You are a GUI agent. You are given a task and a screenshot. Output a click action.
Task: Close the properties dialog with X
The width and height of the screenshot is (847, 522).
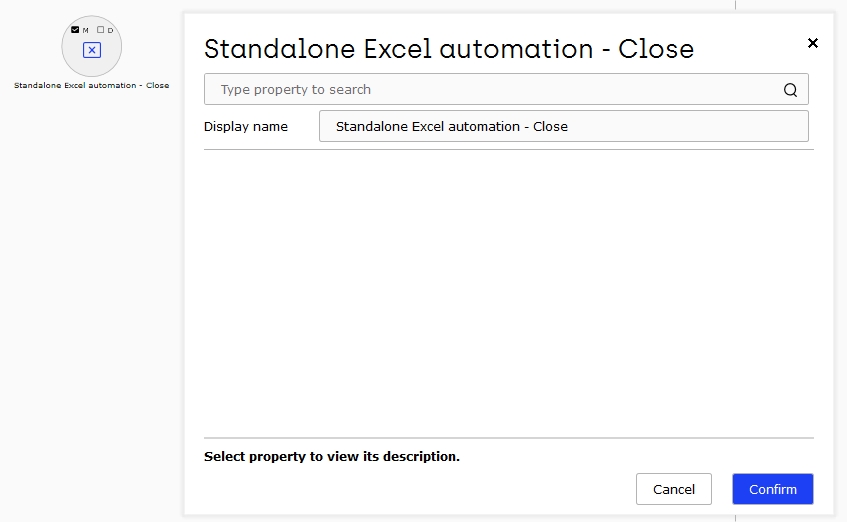pos(812,43)
